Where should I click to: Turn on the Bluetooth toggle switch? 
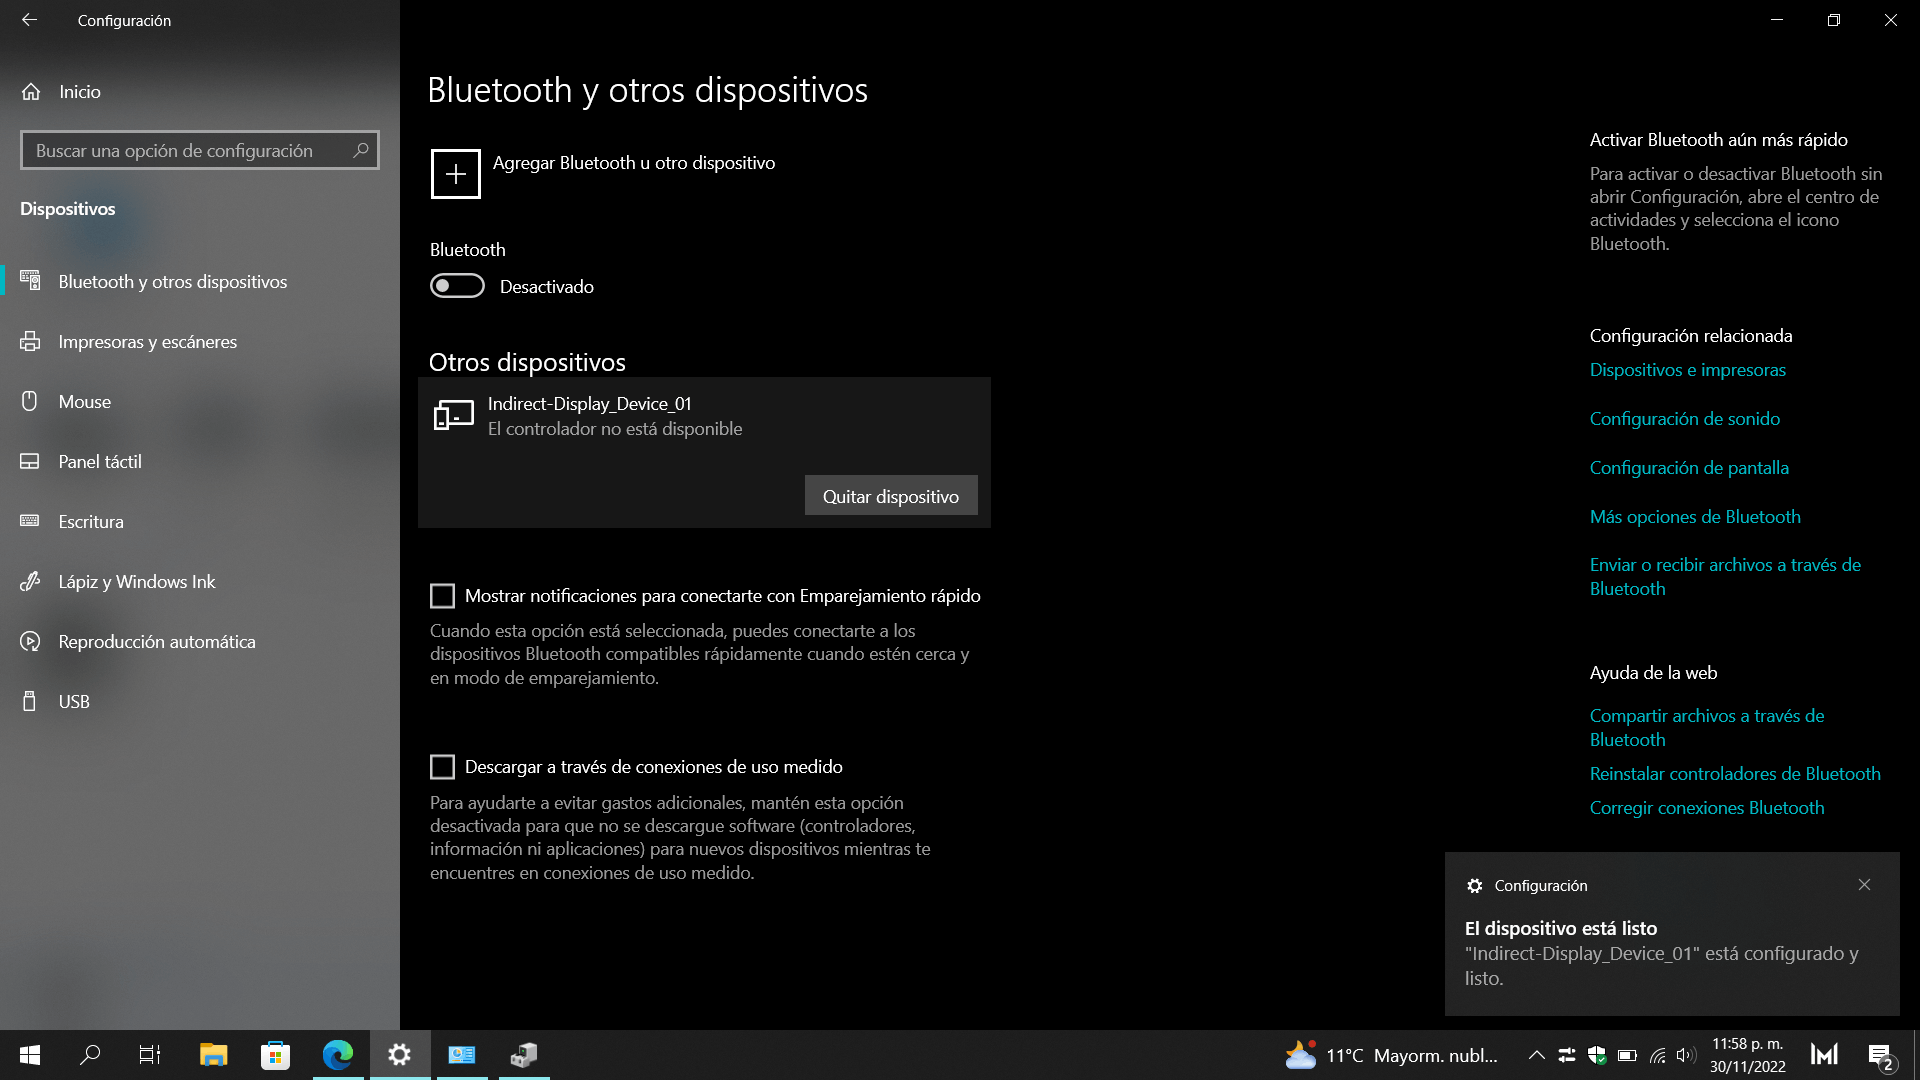pyautogui.click(x=457, y=286)
